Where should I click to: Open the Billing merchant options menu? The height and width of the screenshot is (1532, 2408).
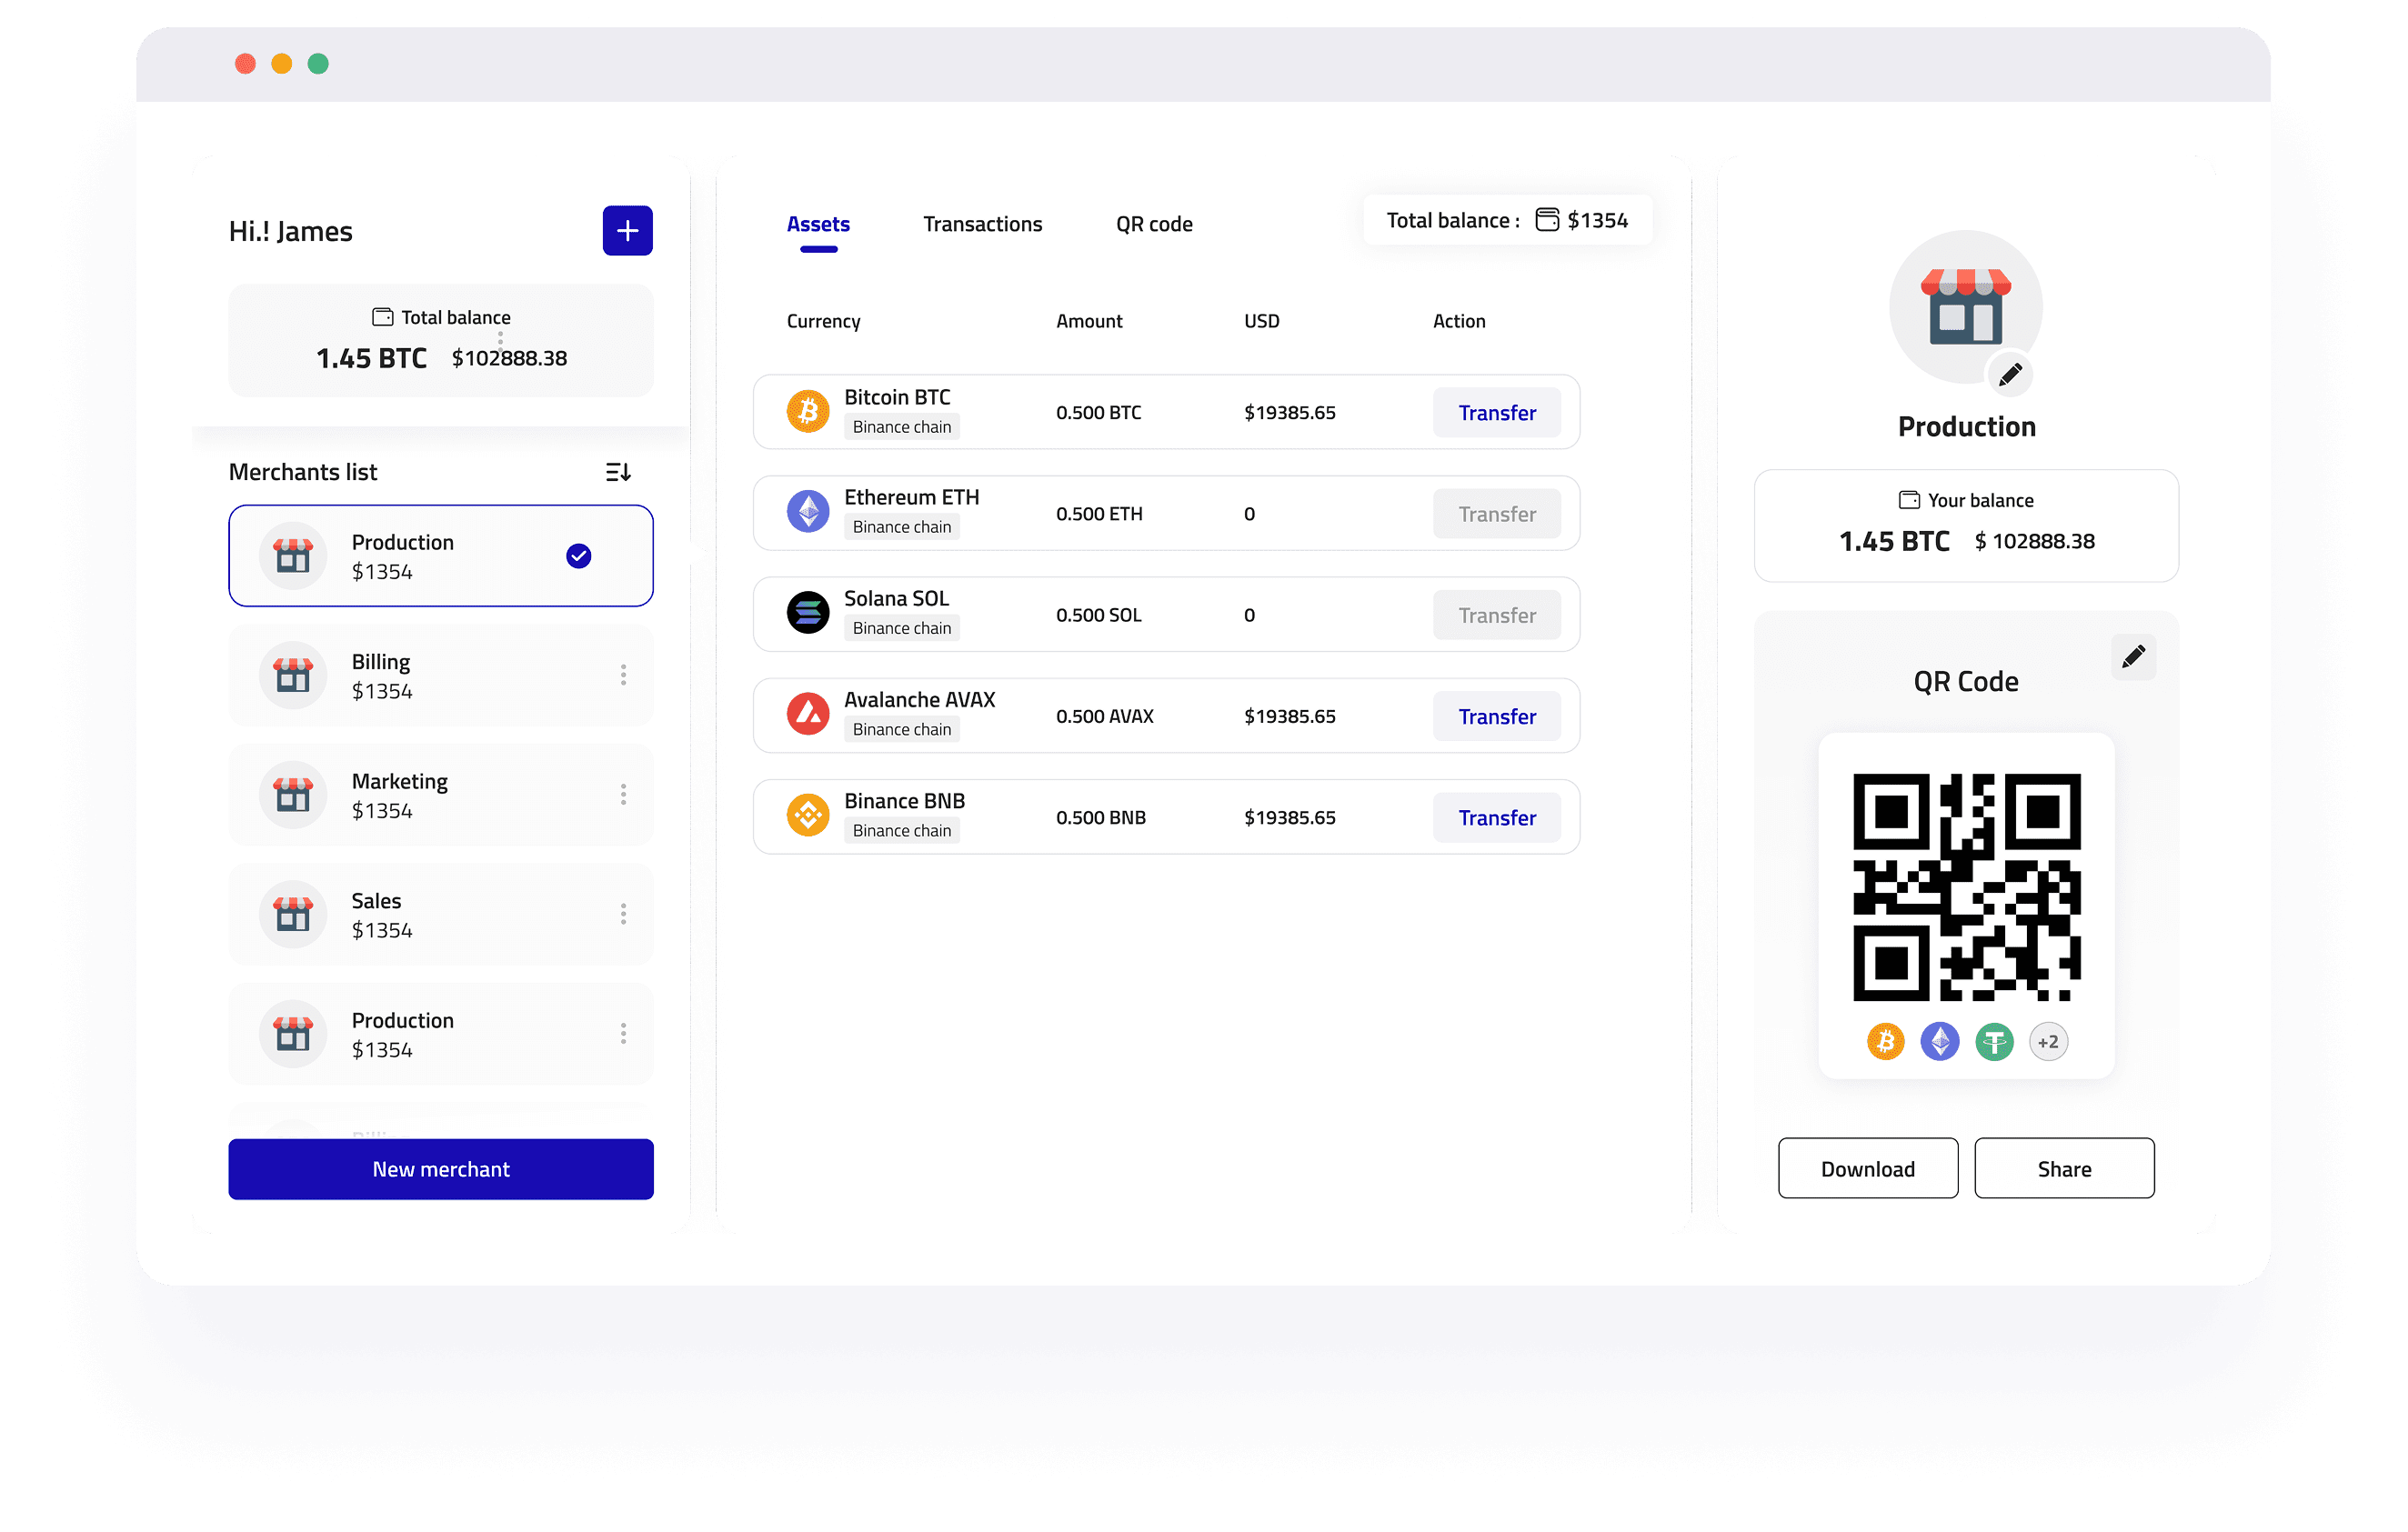click(623, 675)
